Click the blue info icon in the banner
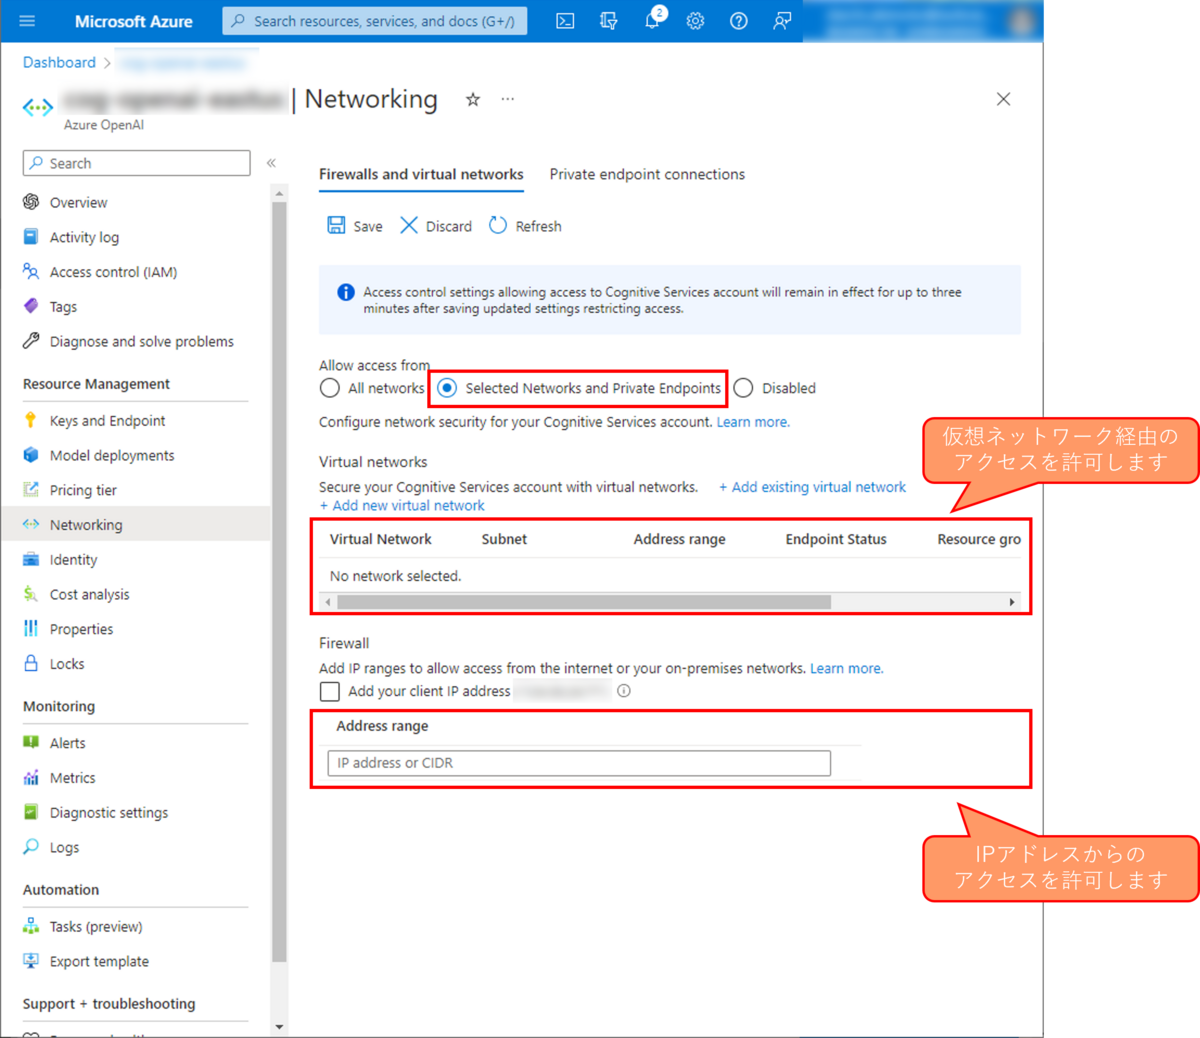This screenshot has width=1200, height=1038. click(346, 292)
